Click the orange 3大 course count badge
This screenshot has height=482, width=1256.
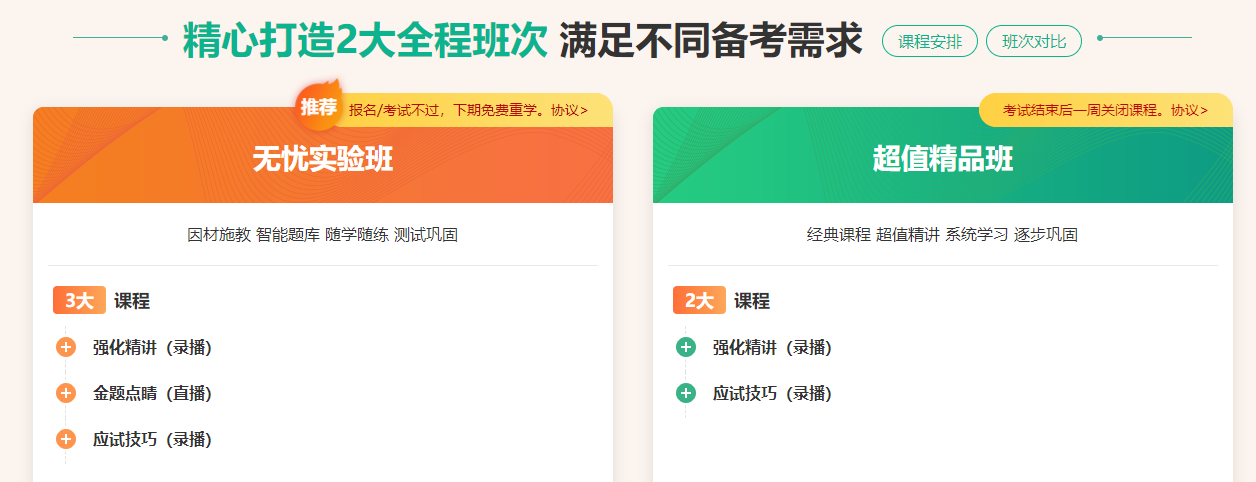79,301
